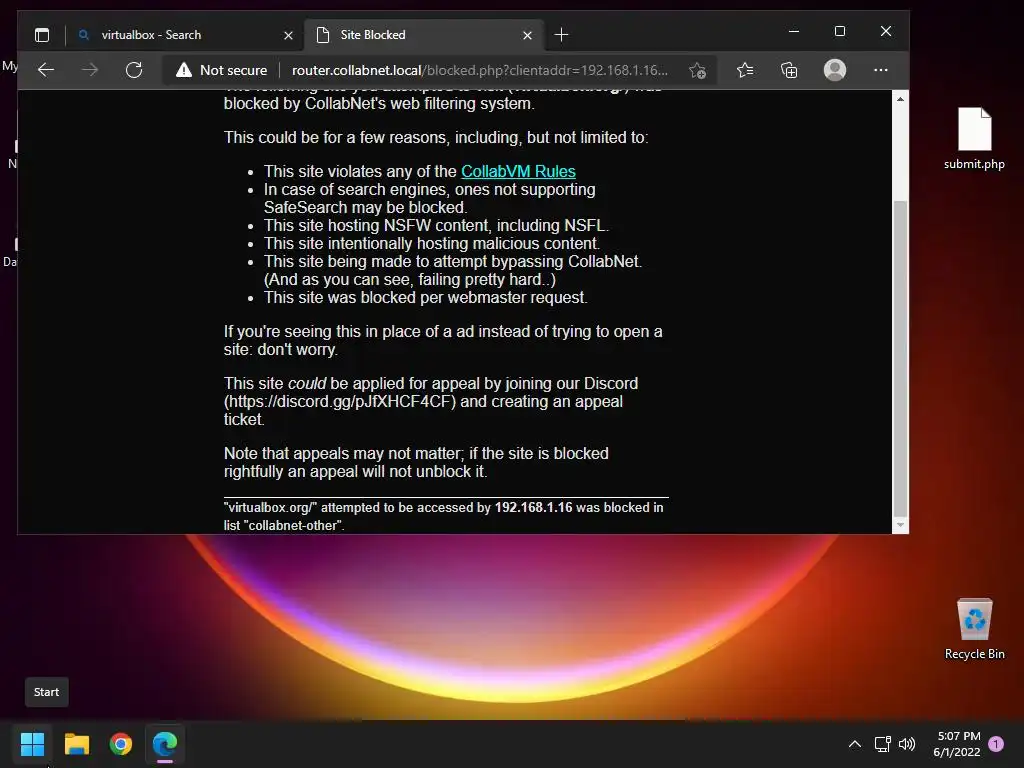The image size is (1024, 768).
Task: Open the tab actions menu icon
Action: point(42,35)
